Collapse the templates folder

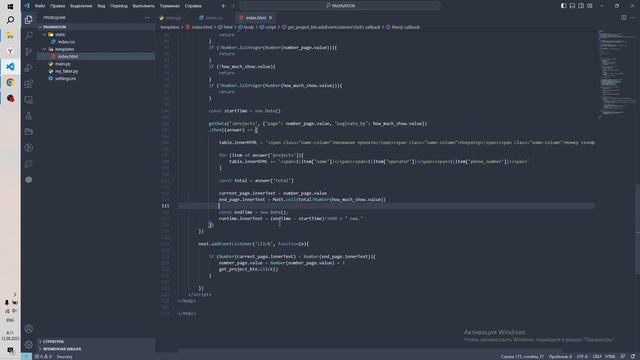(96, 49)
